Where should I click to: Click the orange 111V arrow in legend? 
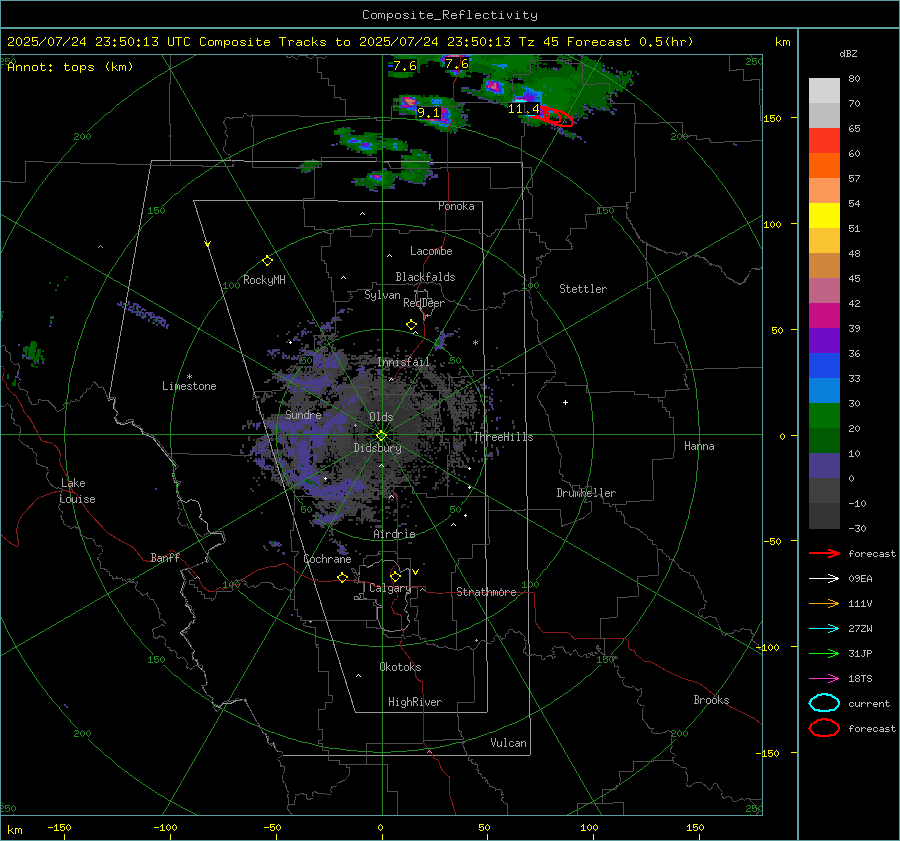(x=824, y=603)
